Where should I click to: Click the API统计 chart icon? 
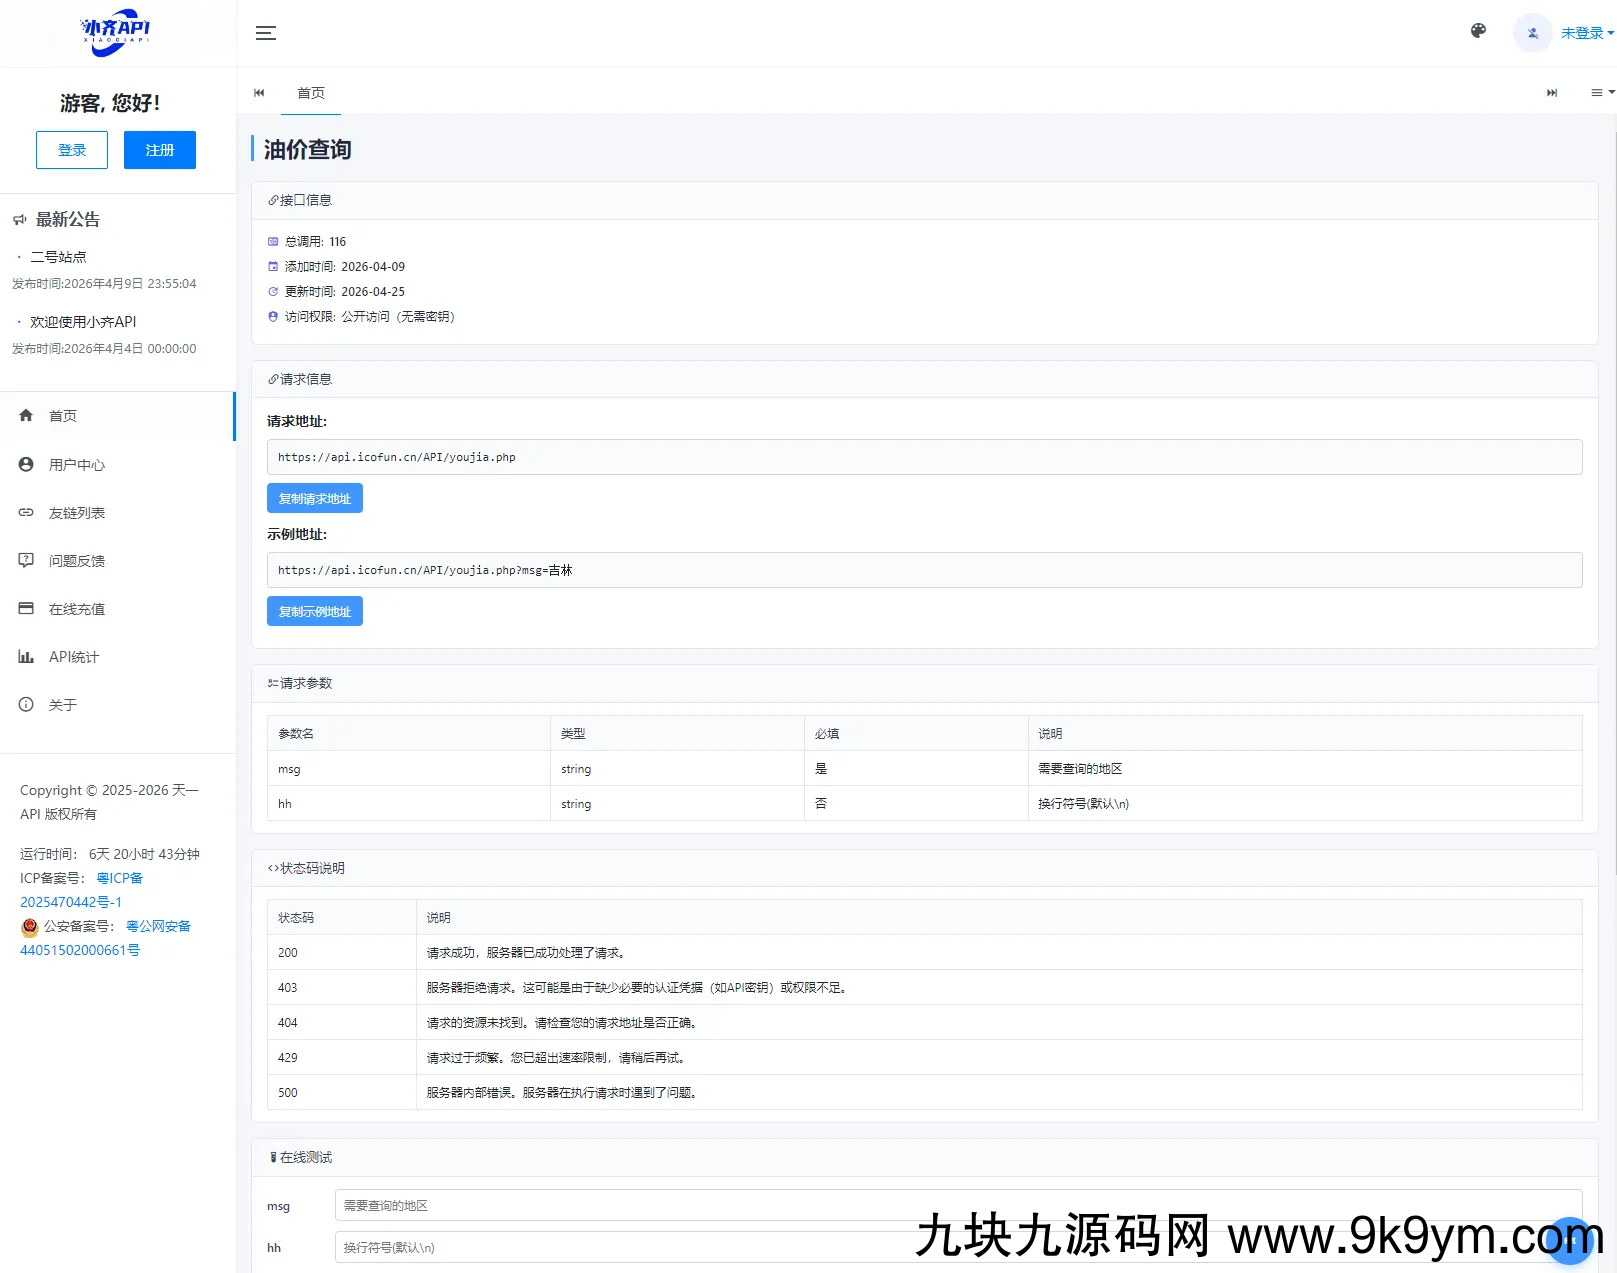click(x=26, y=656)
